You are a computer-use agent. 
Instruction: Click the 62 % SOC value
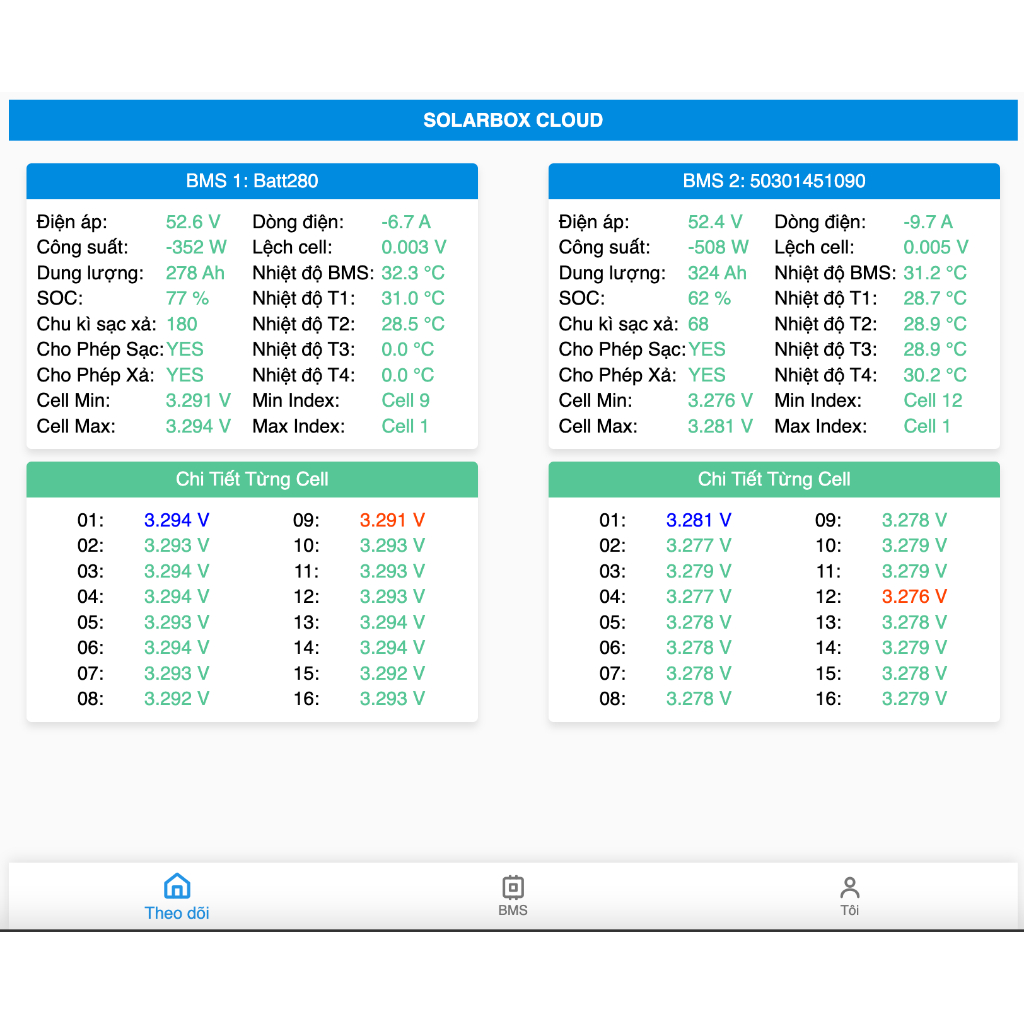click(x=709, y=298)
